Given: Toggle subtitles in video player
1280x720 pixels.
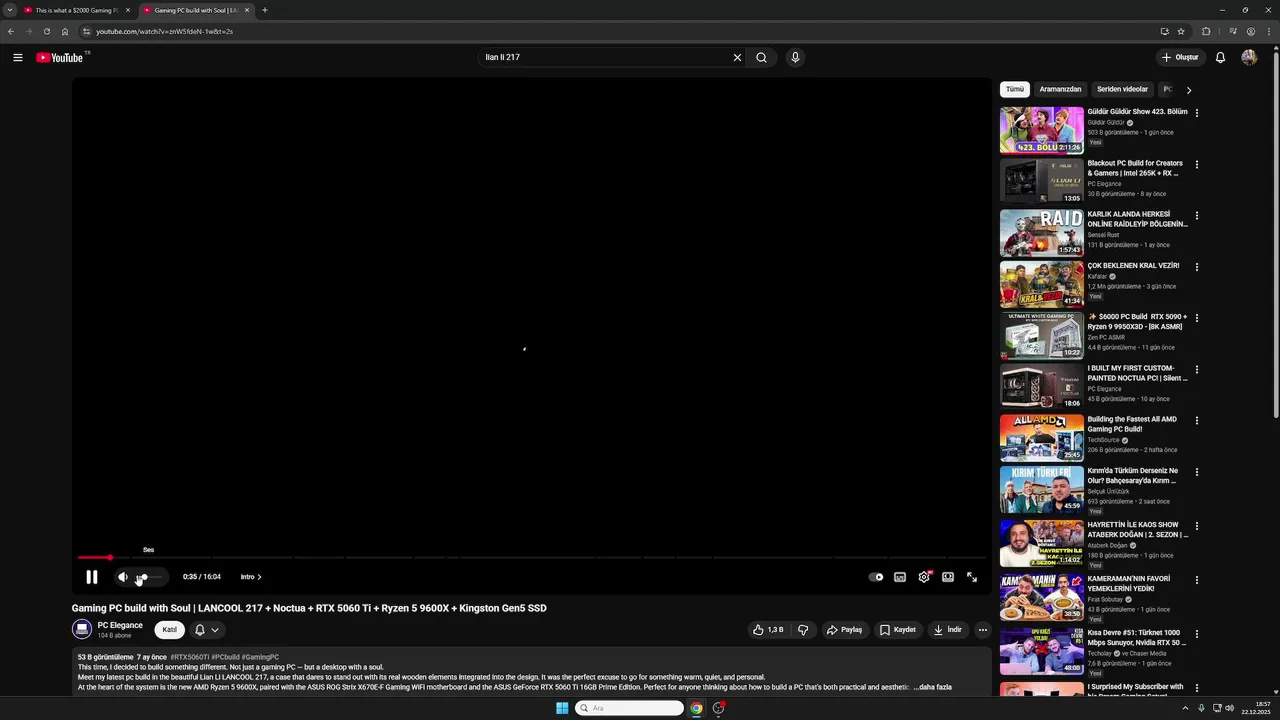Looking at the screenshot, I should pos(900,577).
